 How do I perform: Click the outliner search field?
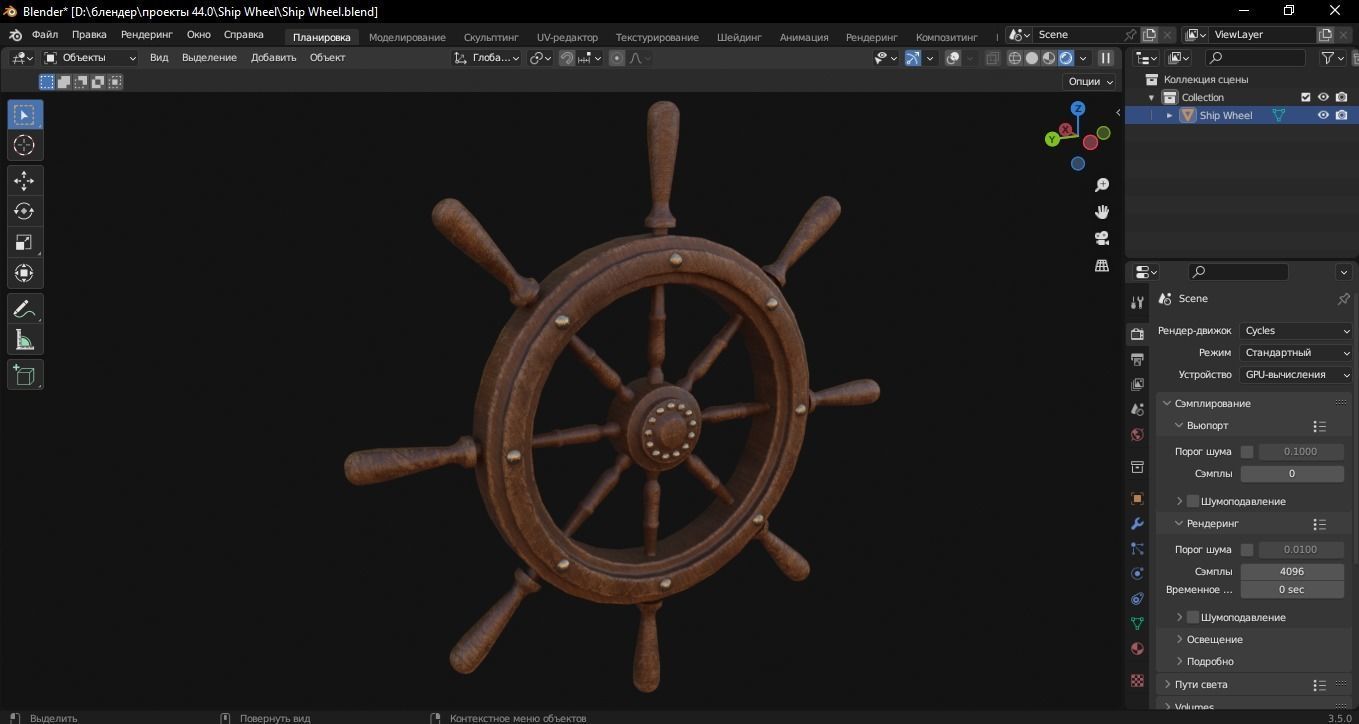1256,58
